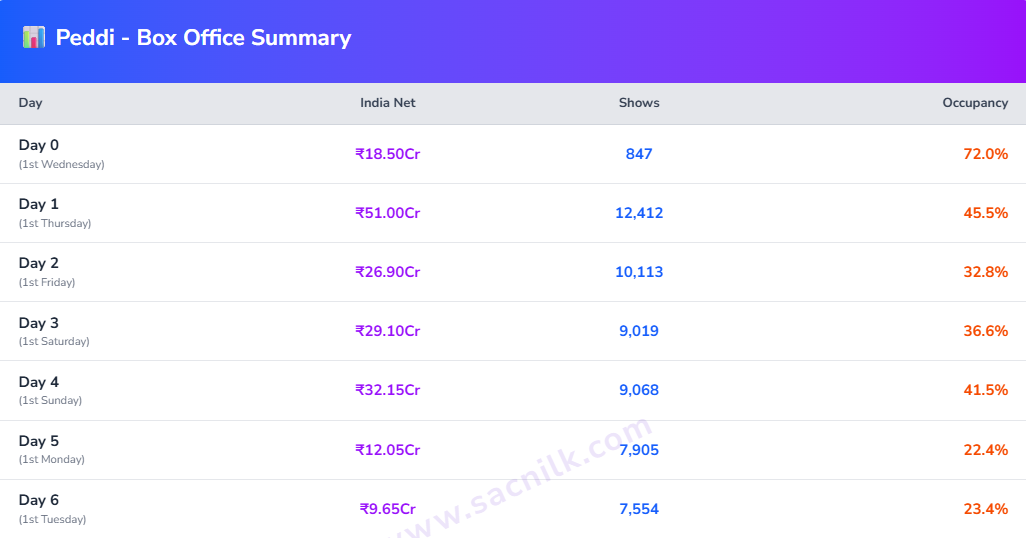This screenshot has width=1026, height=538.
Task: Click the Occupancy column header
Action: [x=975, y=103]
